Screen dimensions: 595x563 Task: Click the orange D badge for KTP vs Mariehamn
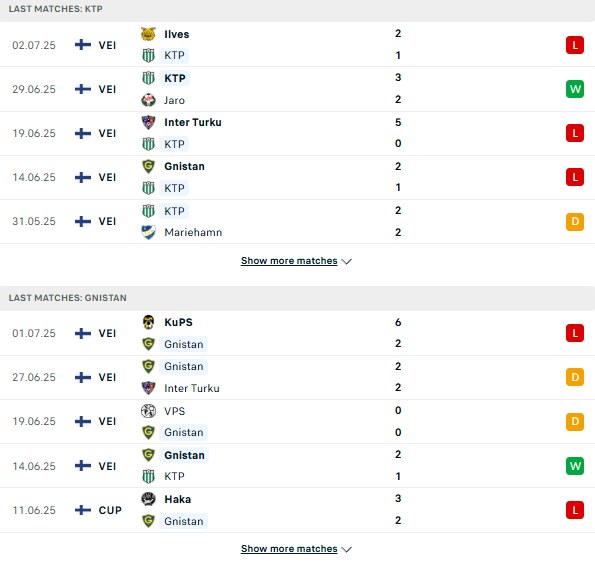[x=575, y=222]
